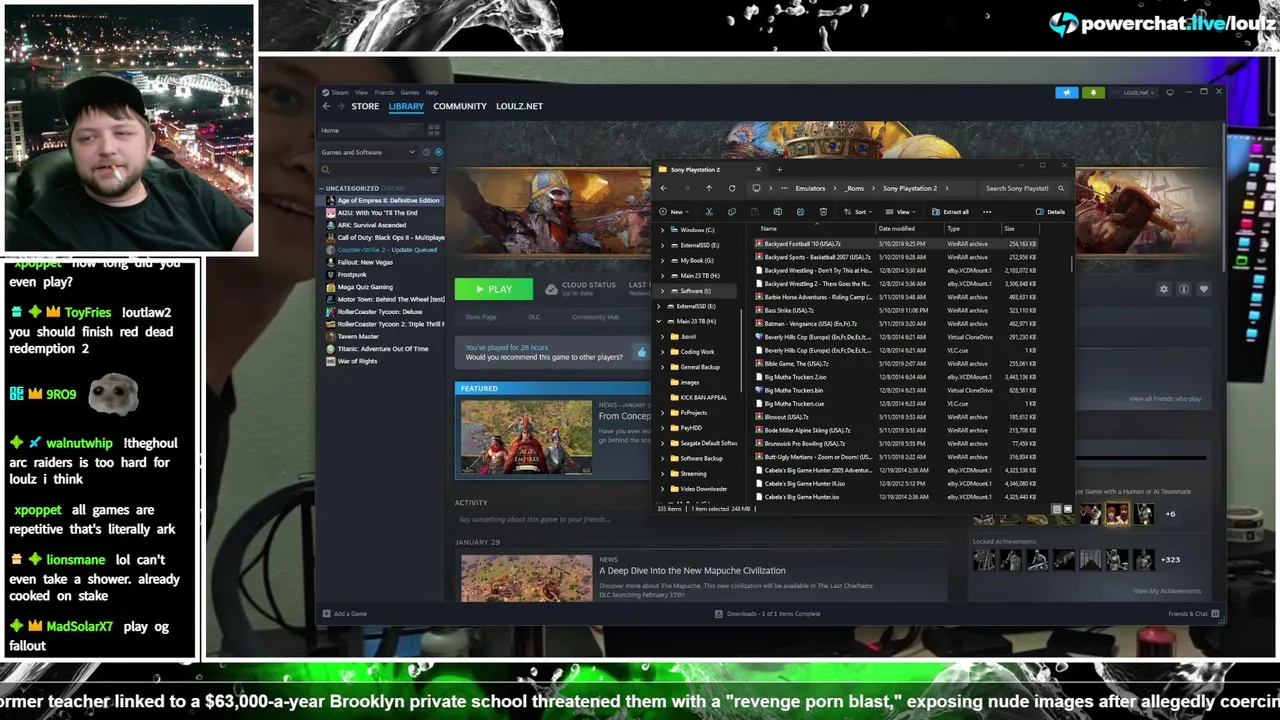The image size is (1280, 720).
Task: Expand the Software Backup folder node
Action: pos(661,458)
